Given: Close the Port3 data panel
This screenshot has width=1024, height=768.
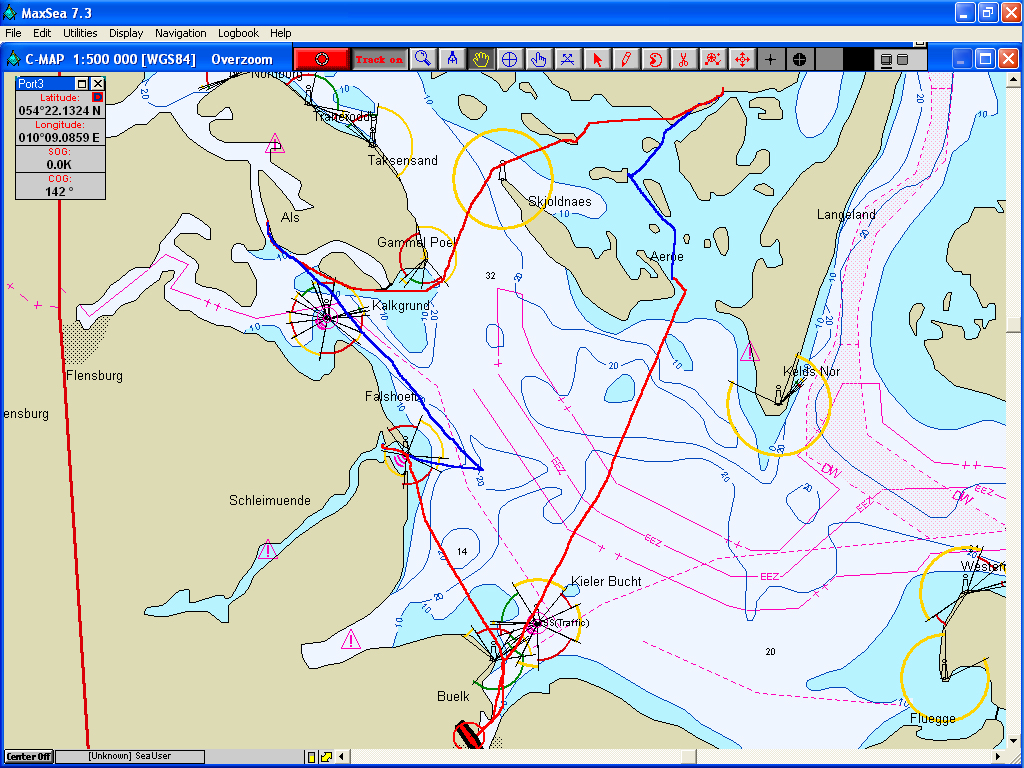Looking at the screenshot, I should point(98,84).
